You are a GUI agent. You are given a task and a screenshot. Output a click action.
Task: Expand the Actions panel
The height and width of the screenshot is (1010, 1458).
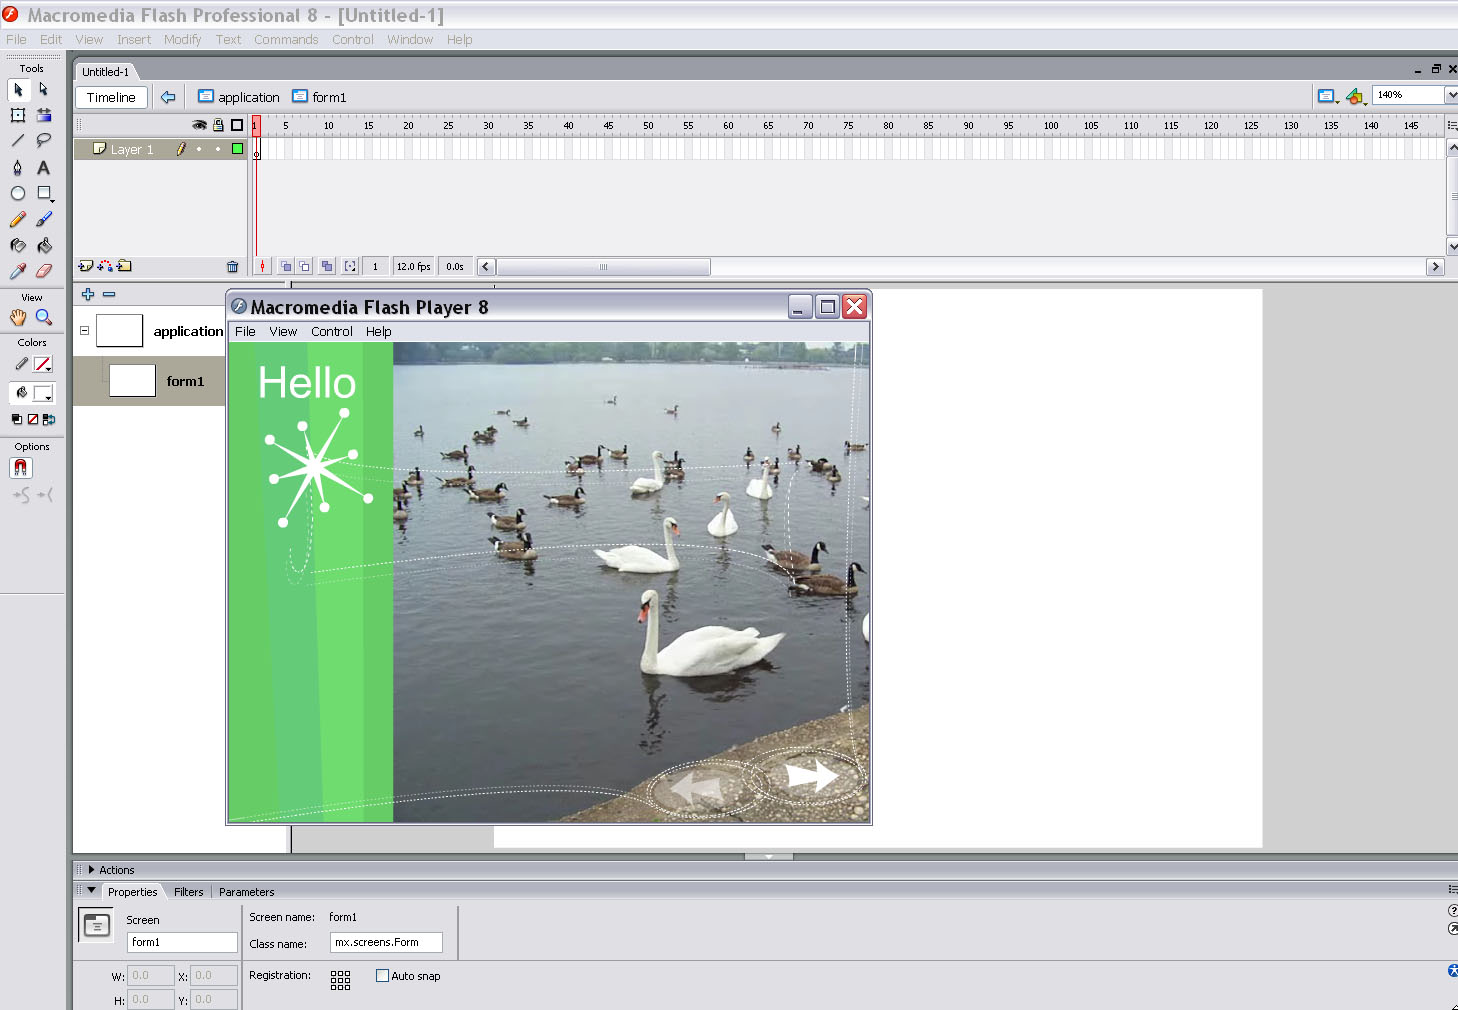92,870
